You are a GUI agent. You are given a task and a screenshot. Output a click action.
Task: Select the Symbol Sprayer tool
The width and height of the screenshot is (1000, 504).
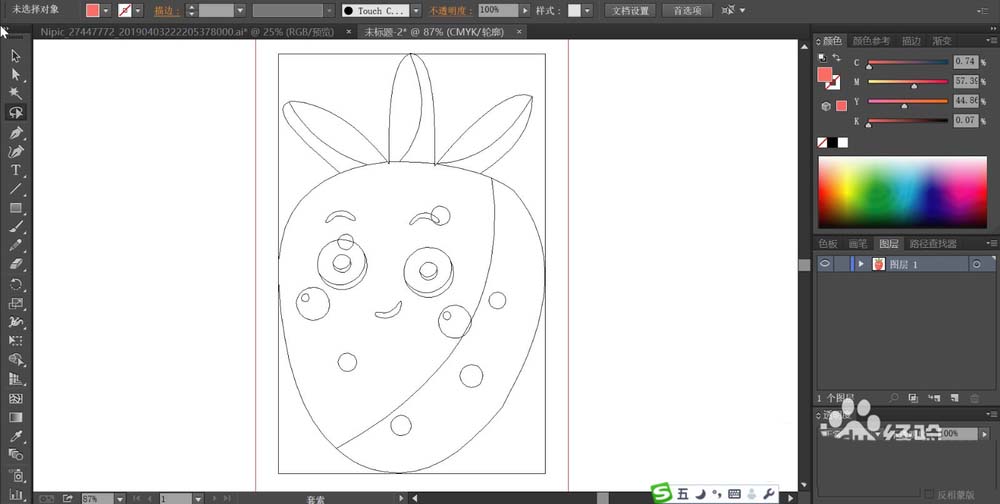(x=16, y=475)
